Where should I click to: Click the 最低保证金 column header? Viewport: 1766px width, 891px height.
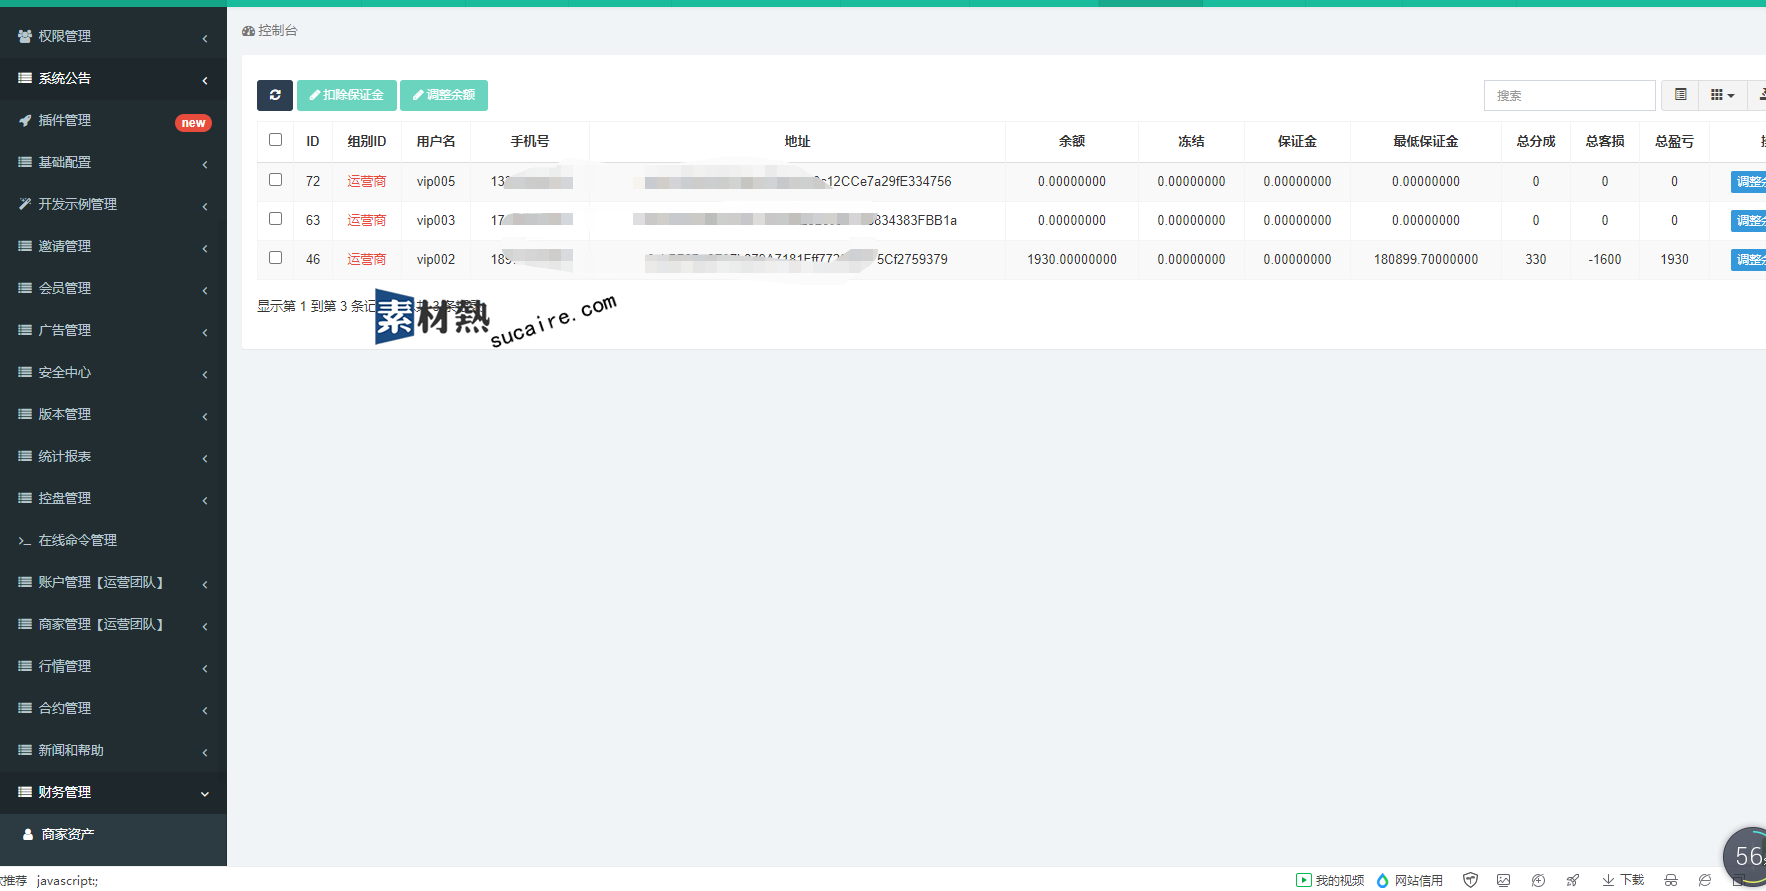pyautogui.click(x=1426, y=142)
